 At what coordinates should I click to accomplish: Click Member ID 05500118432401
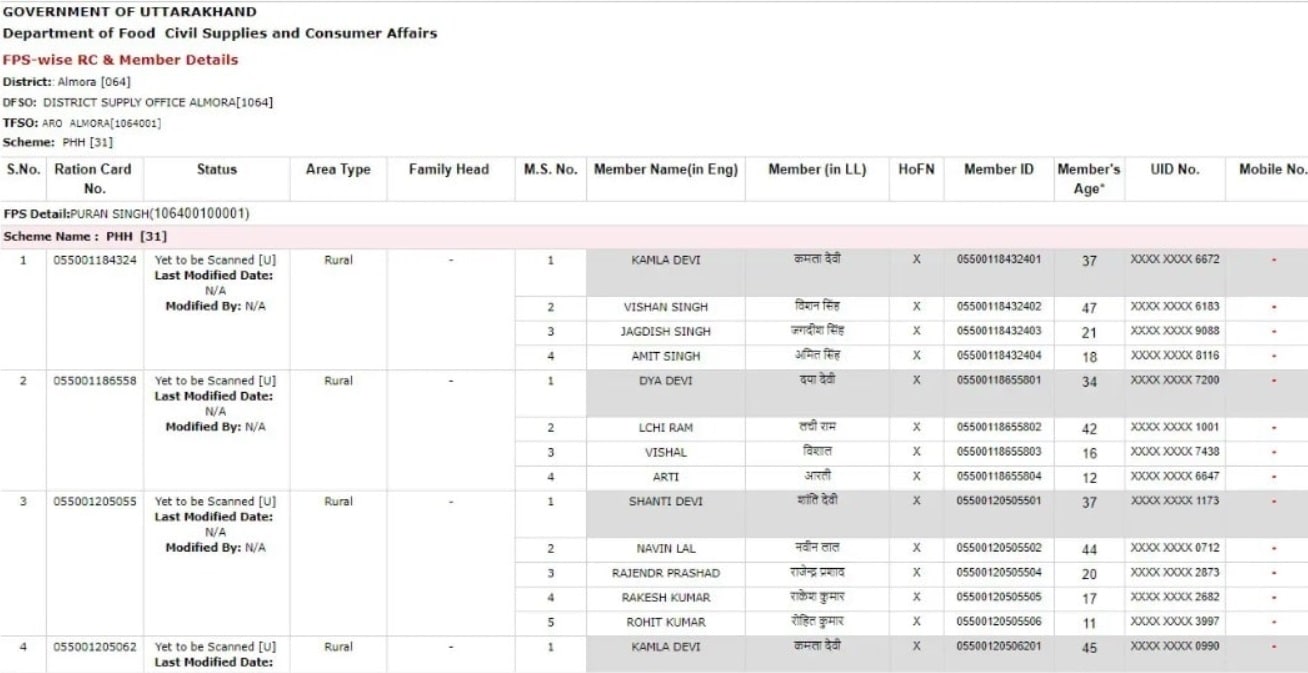[998, 260]
